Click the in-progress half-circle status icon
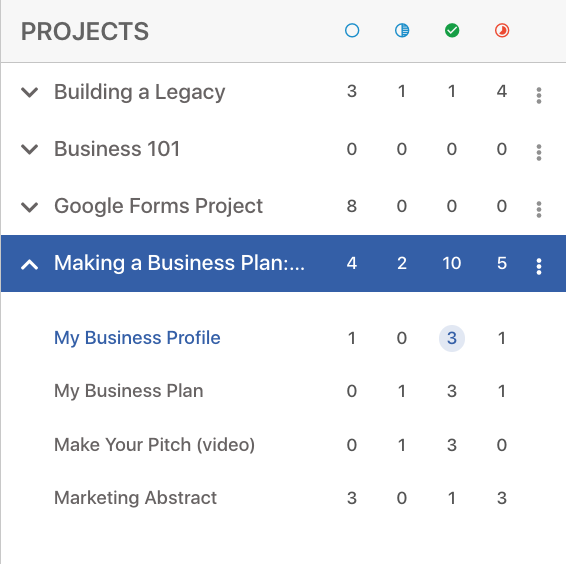The height and width of the screenshot is (564, 566). point(402,31)
